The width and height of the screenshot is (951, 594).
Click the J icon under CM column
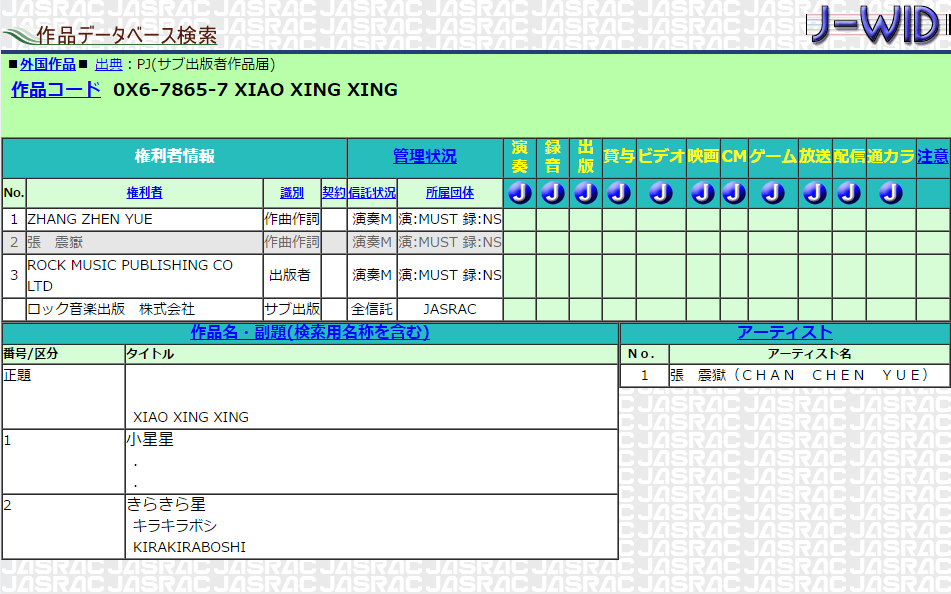tap(734, 194)
